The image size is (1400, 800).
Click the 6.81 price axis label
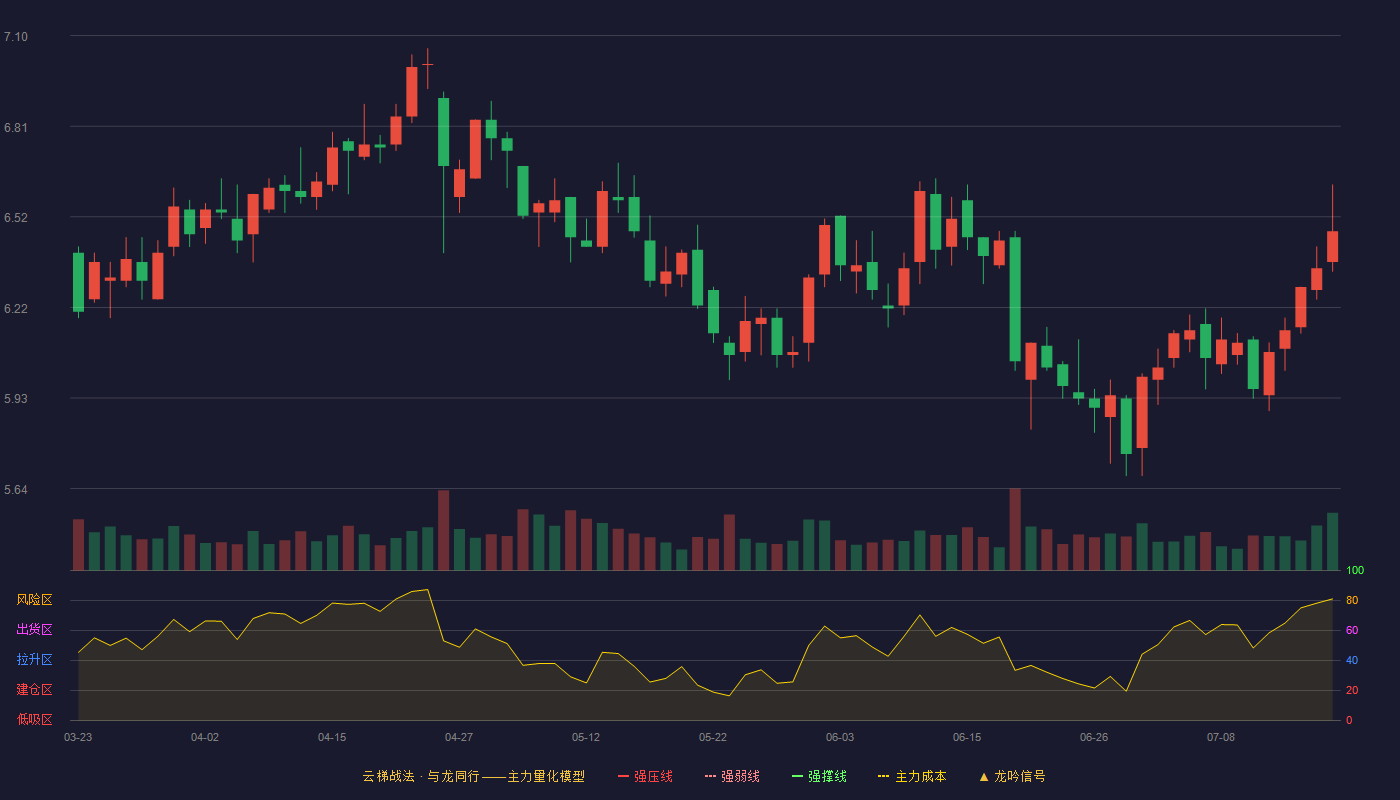(16, 128)
